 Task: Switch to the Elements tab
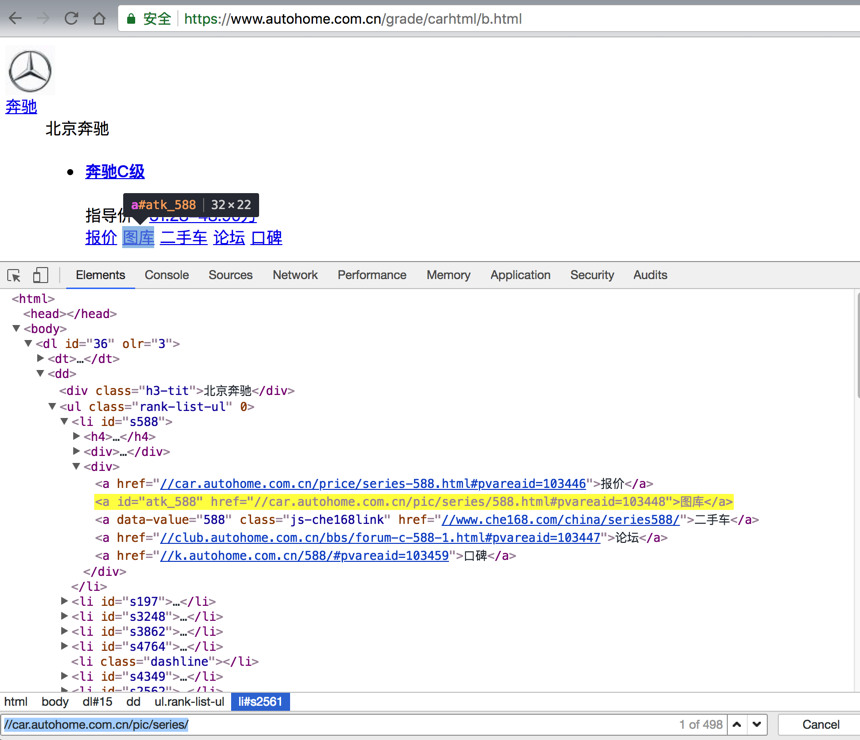pos(100,275)
